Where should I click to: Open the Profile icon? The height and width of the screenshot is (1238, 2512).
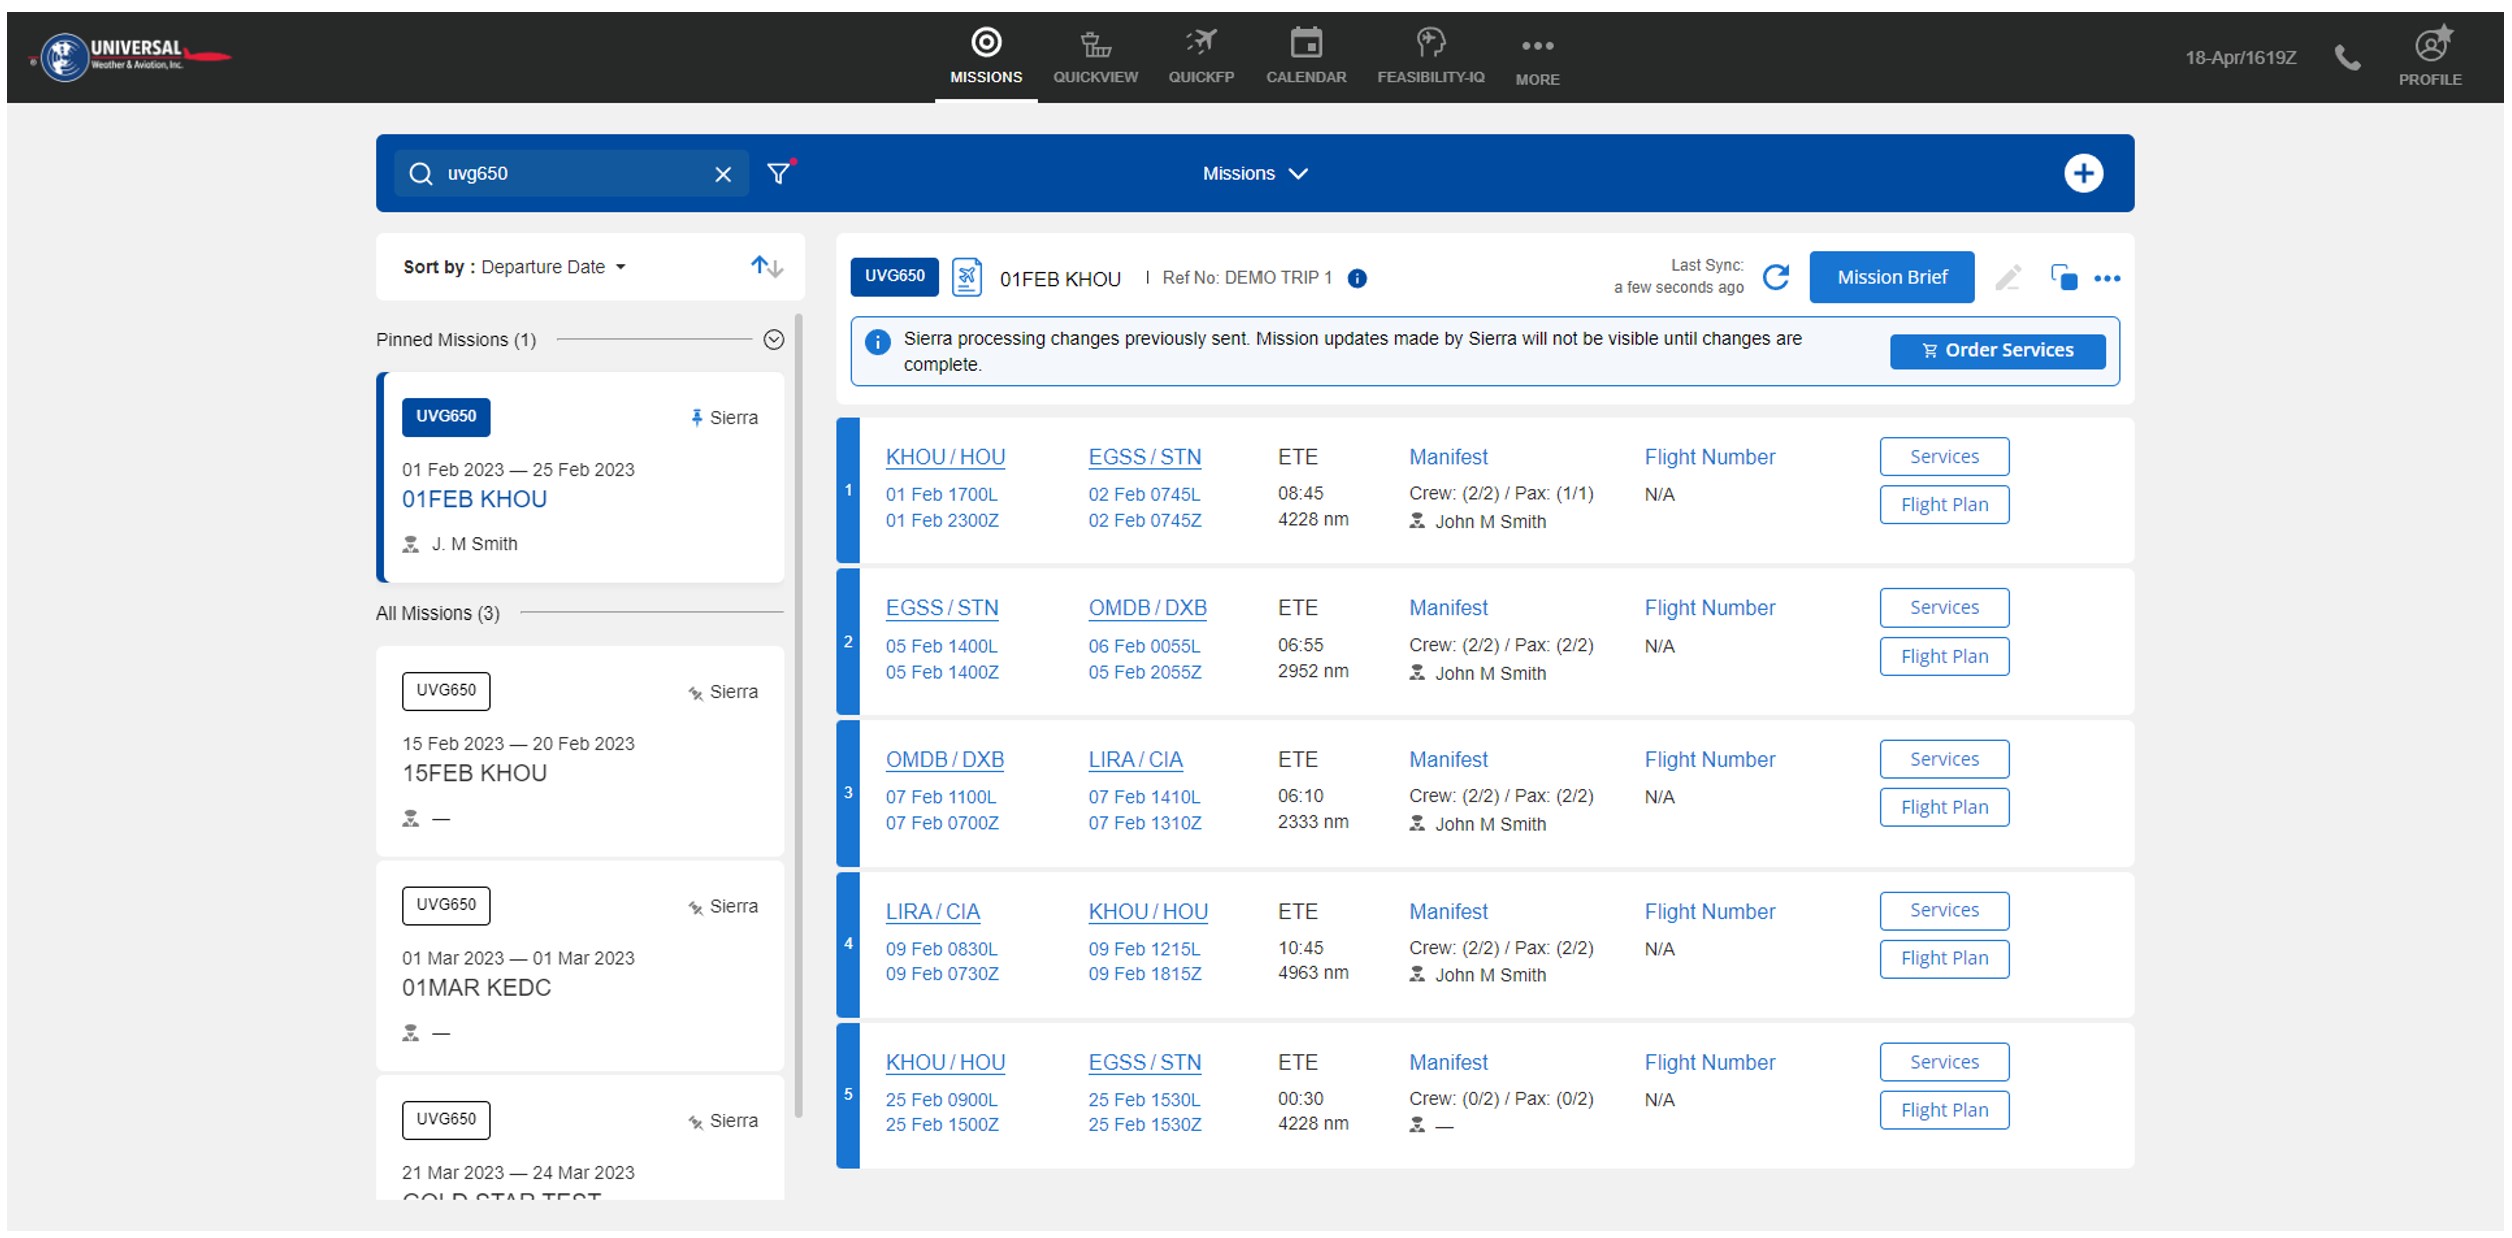(x=2430, y=56)
